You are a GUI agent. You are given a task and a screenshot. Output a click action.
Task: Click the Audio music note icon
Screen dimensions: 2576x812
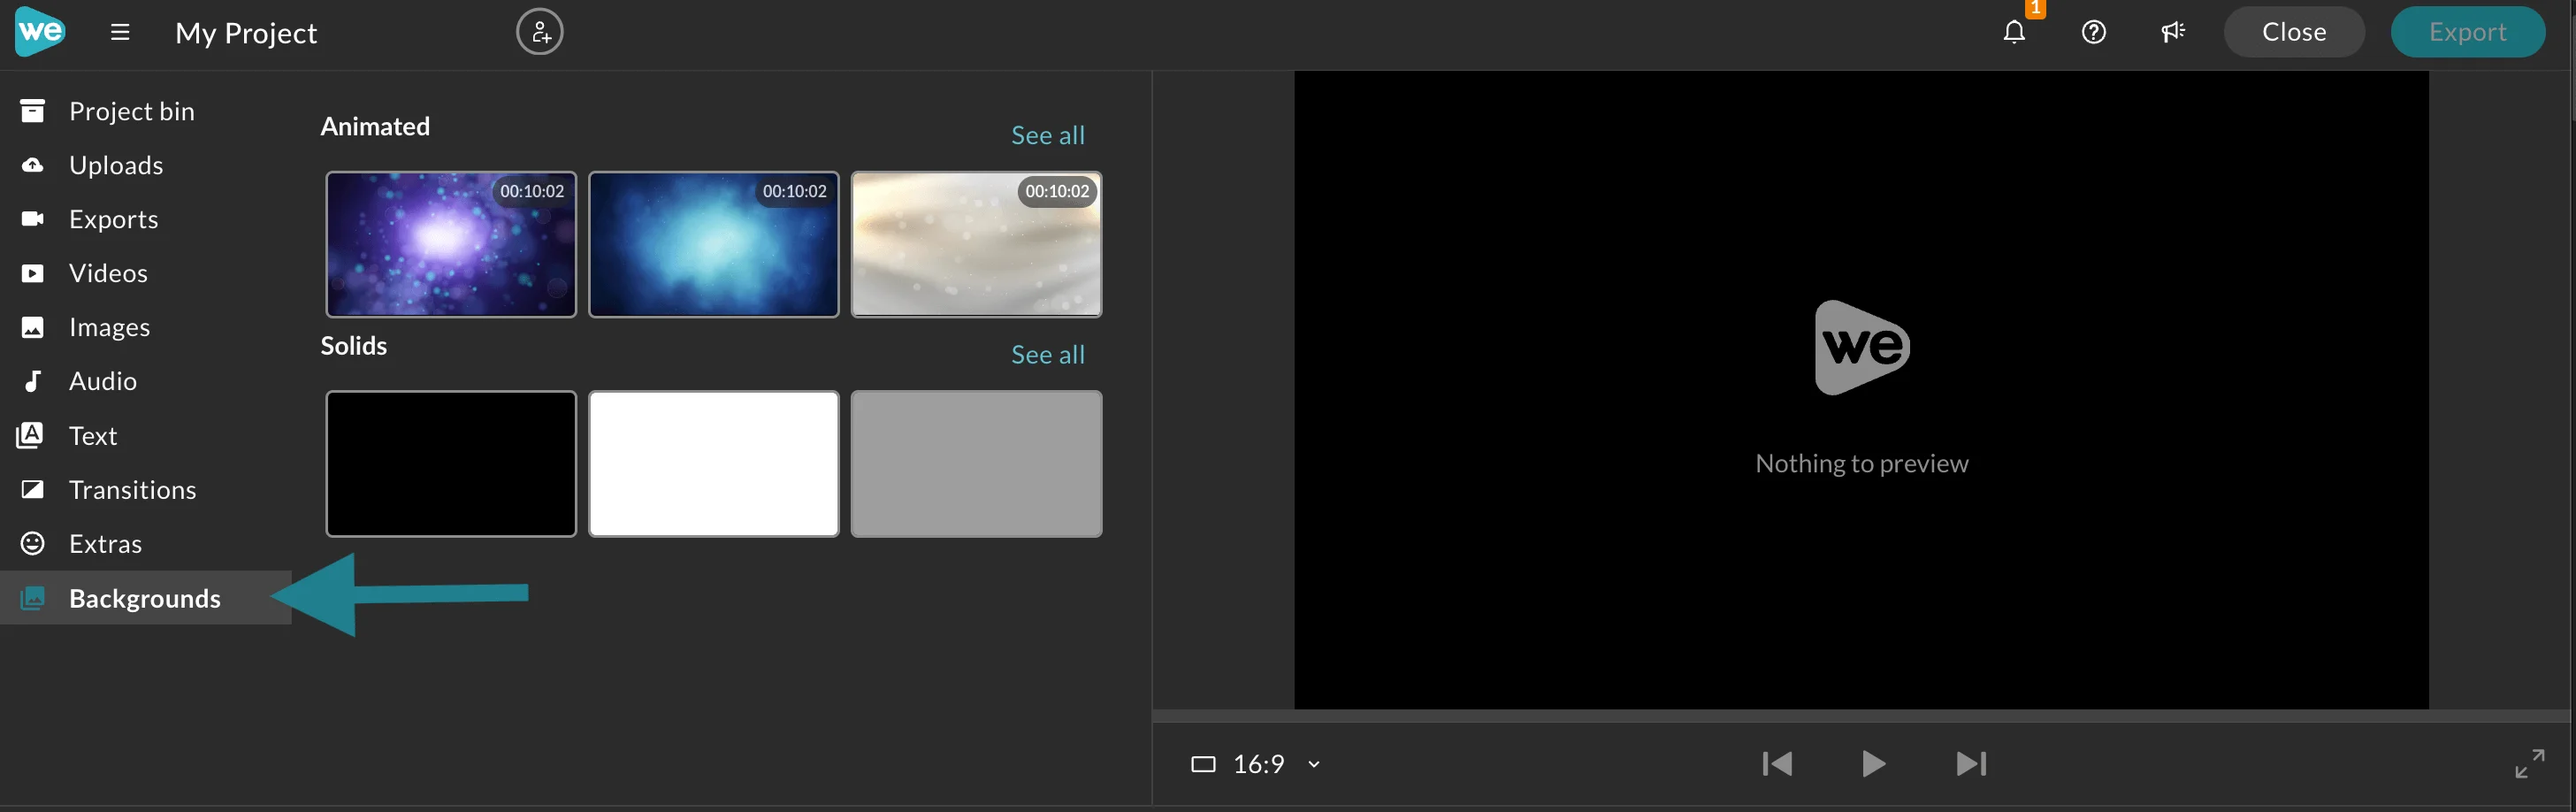pos(33,381)
